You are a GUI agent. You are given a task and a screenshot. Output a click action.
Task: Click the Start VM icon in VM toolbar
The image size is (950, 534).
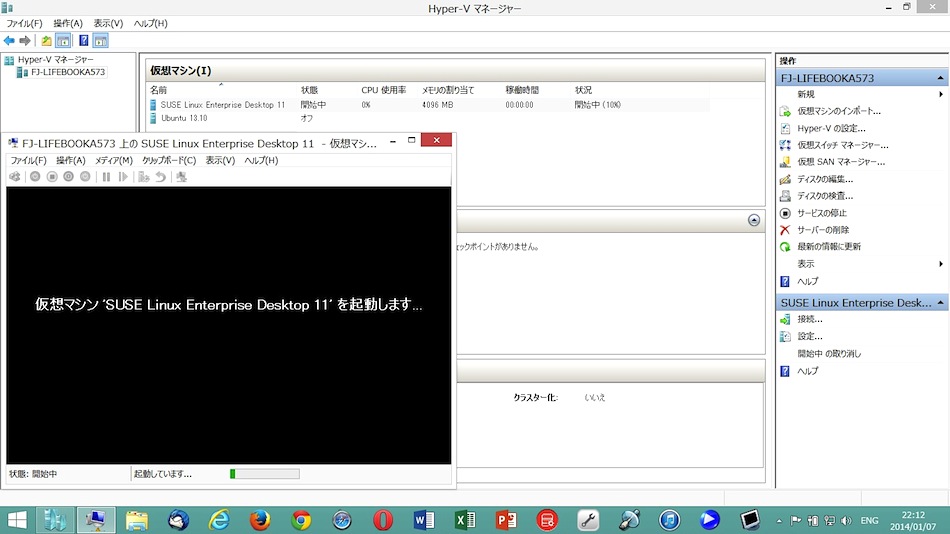(x=35, y=176)
